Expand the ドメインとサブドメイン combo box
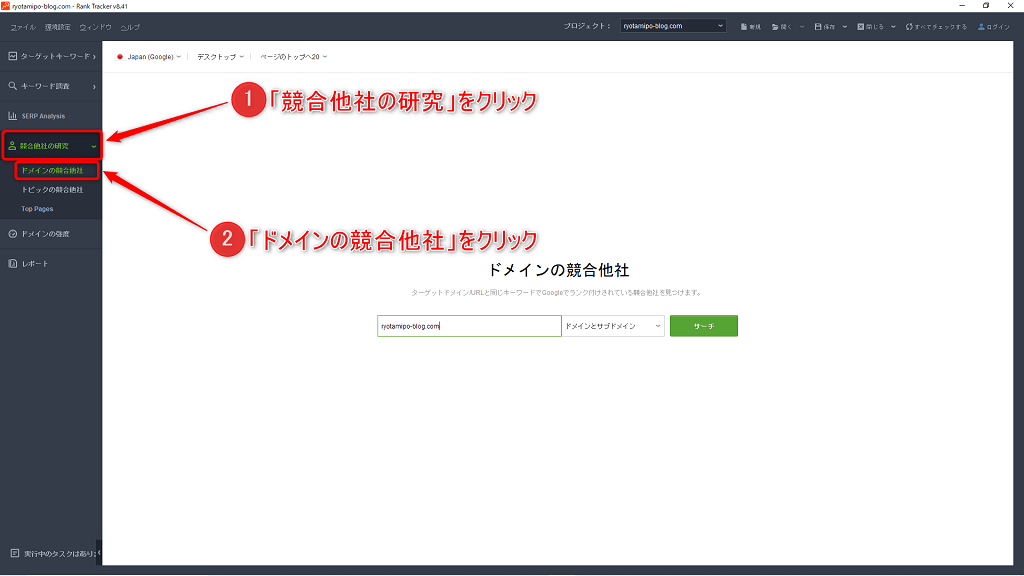The image size is (1024, 576). pos(612,326)
